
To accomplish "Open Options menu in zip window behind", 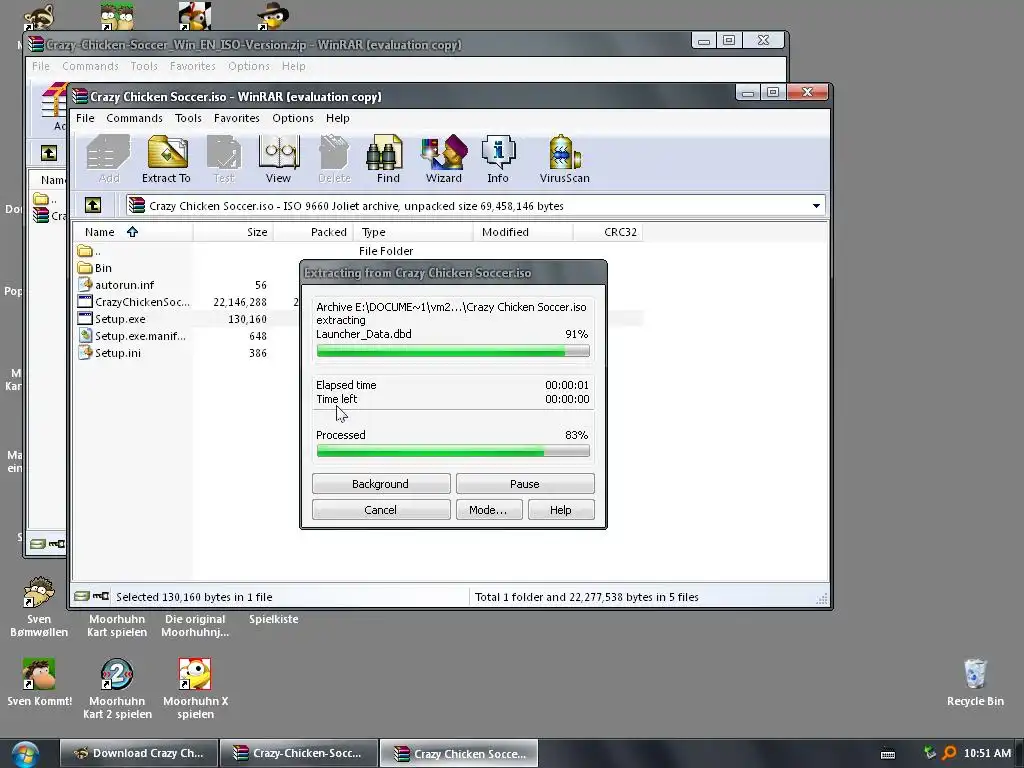I will click(x=249, y=66).
